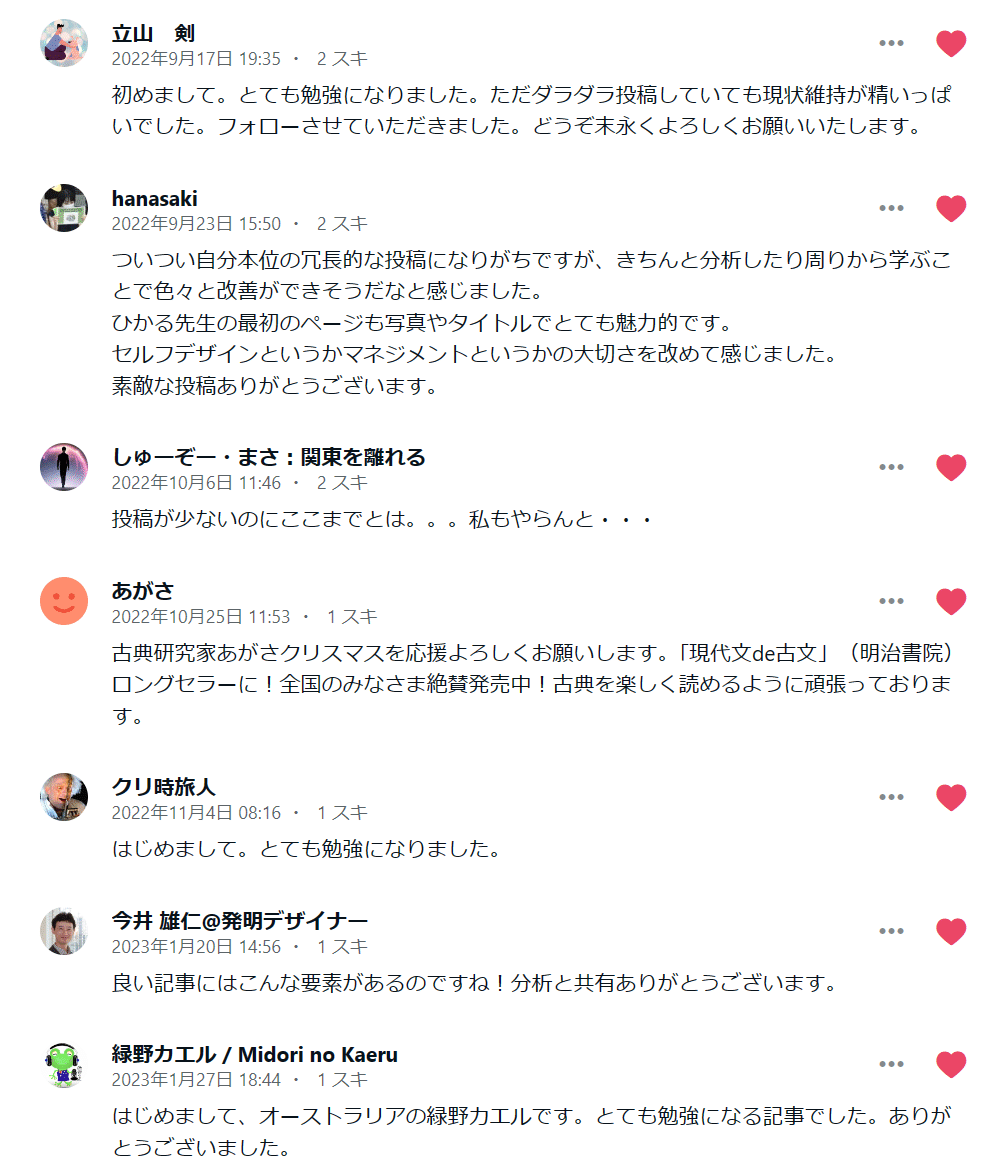Open the three-dot menu on あがさ's comment

click(891, 601)
